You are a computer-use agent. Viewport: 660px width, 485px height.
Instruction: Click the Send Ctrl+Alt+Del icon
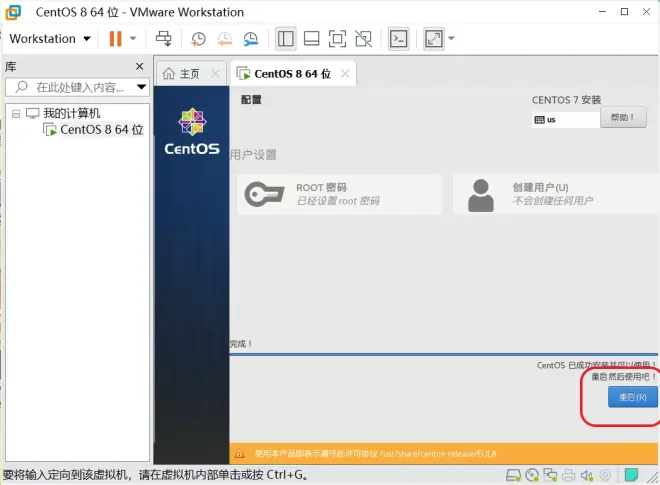click(x=163, y=39)
